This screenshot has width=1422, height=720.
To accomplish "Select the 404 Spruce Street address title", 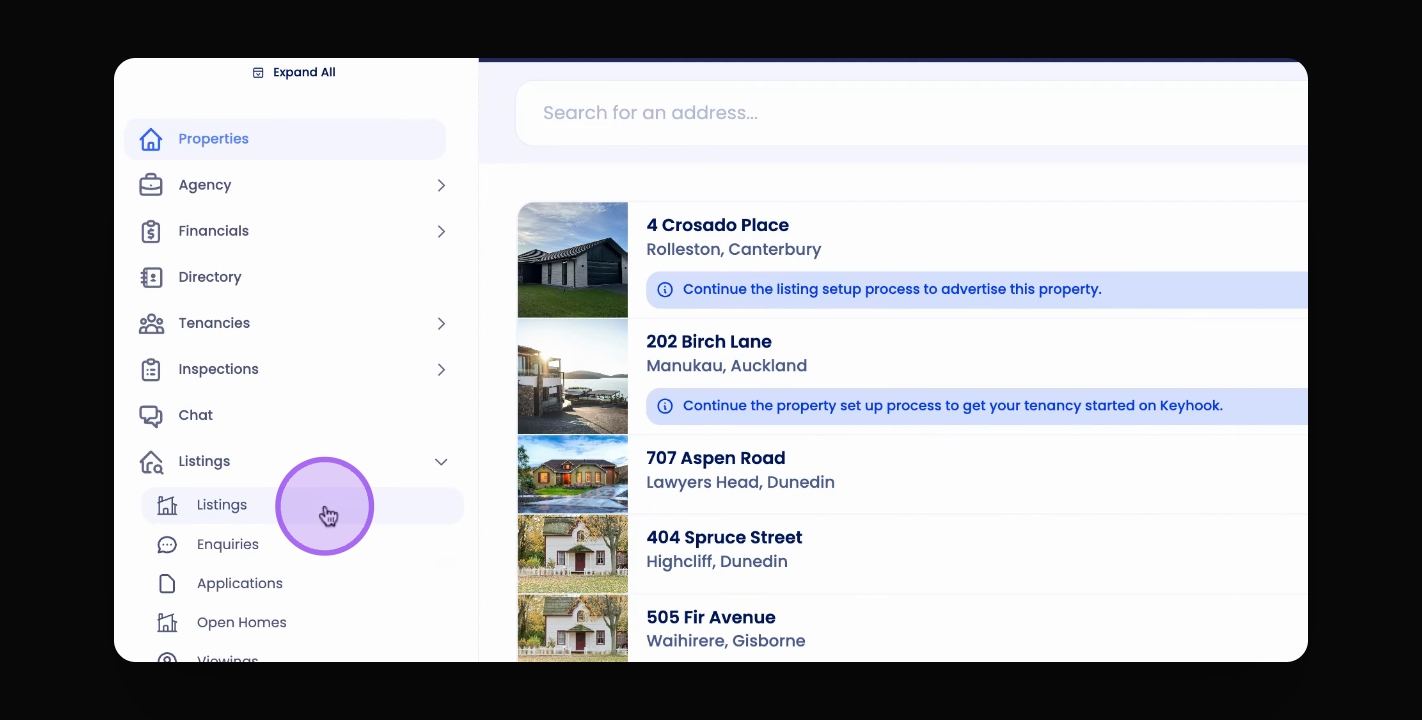I will pos(725,537).
